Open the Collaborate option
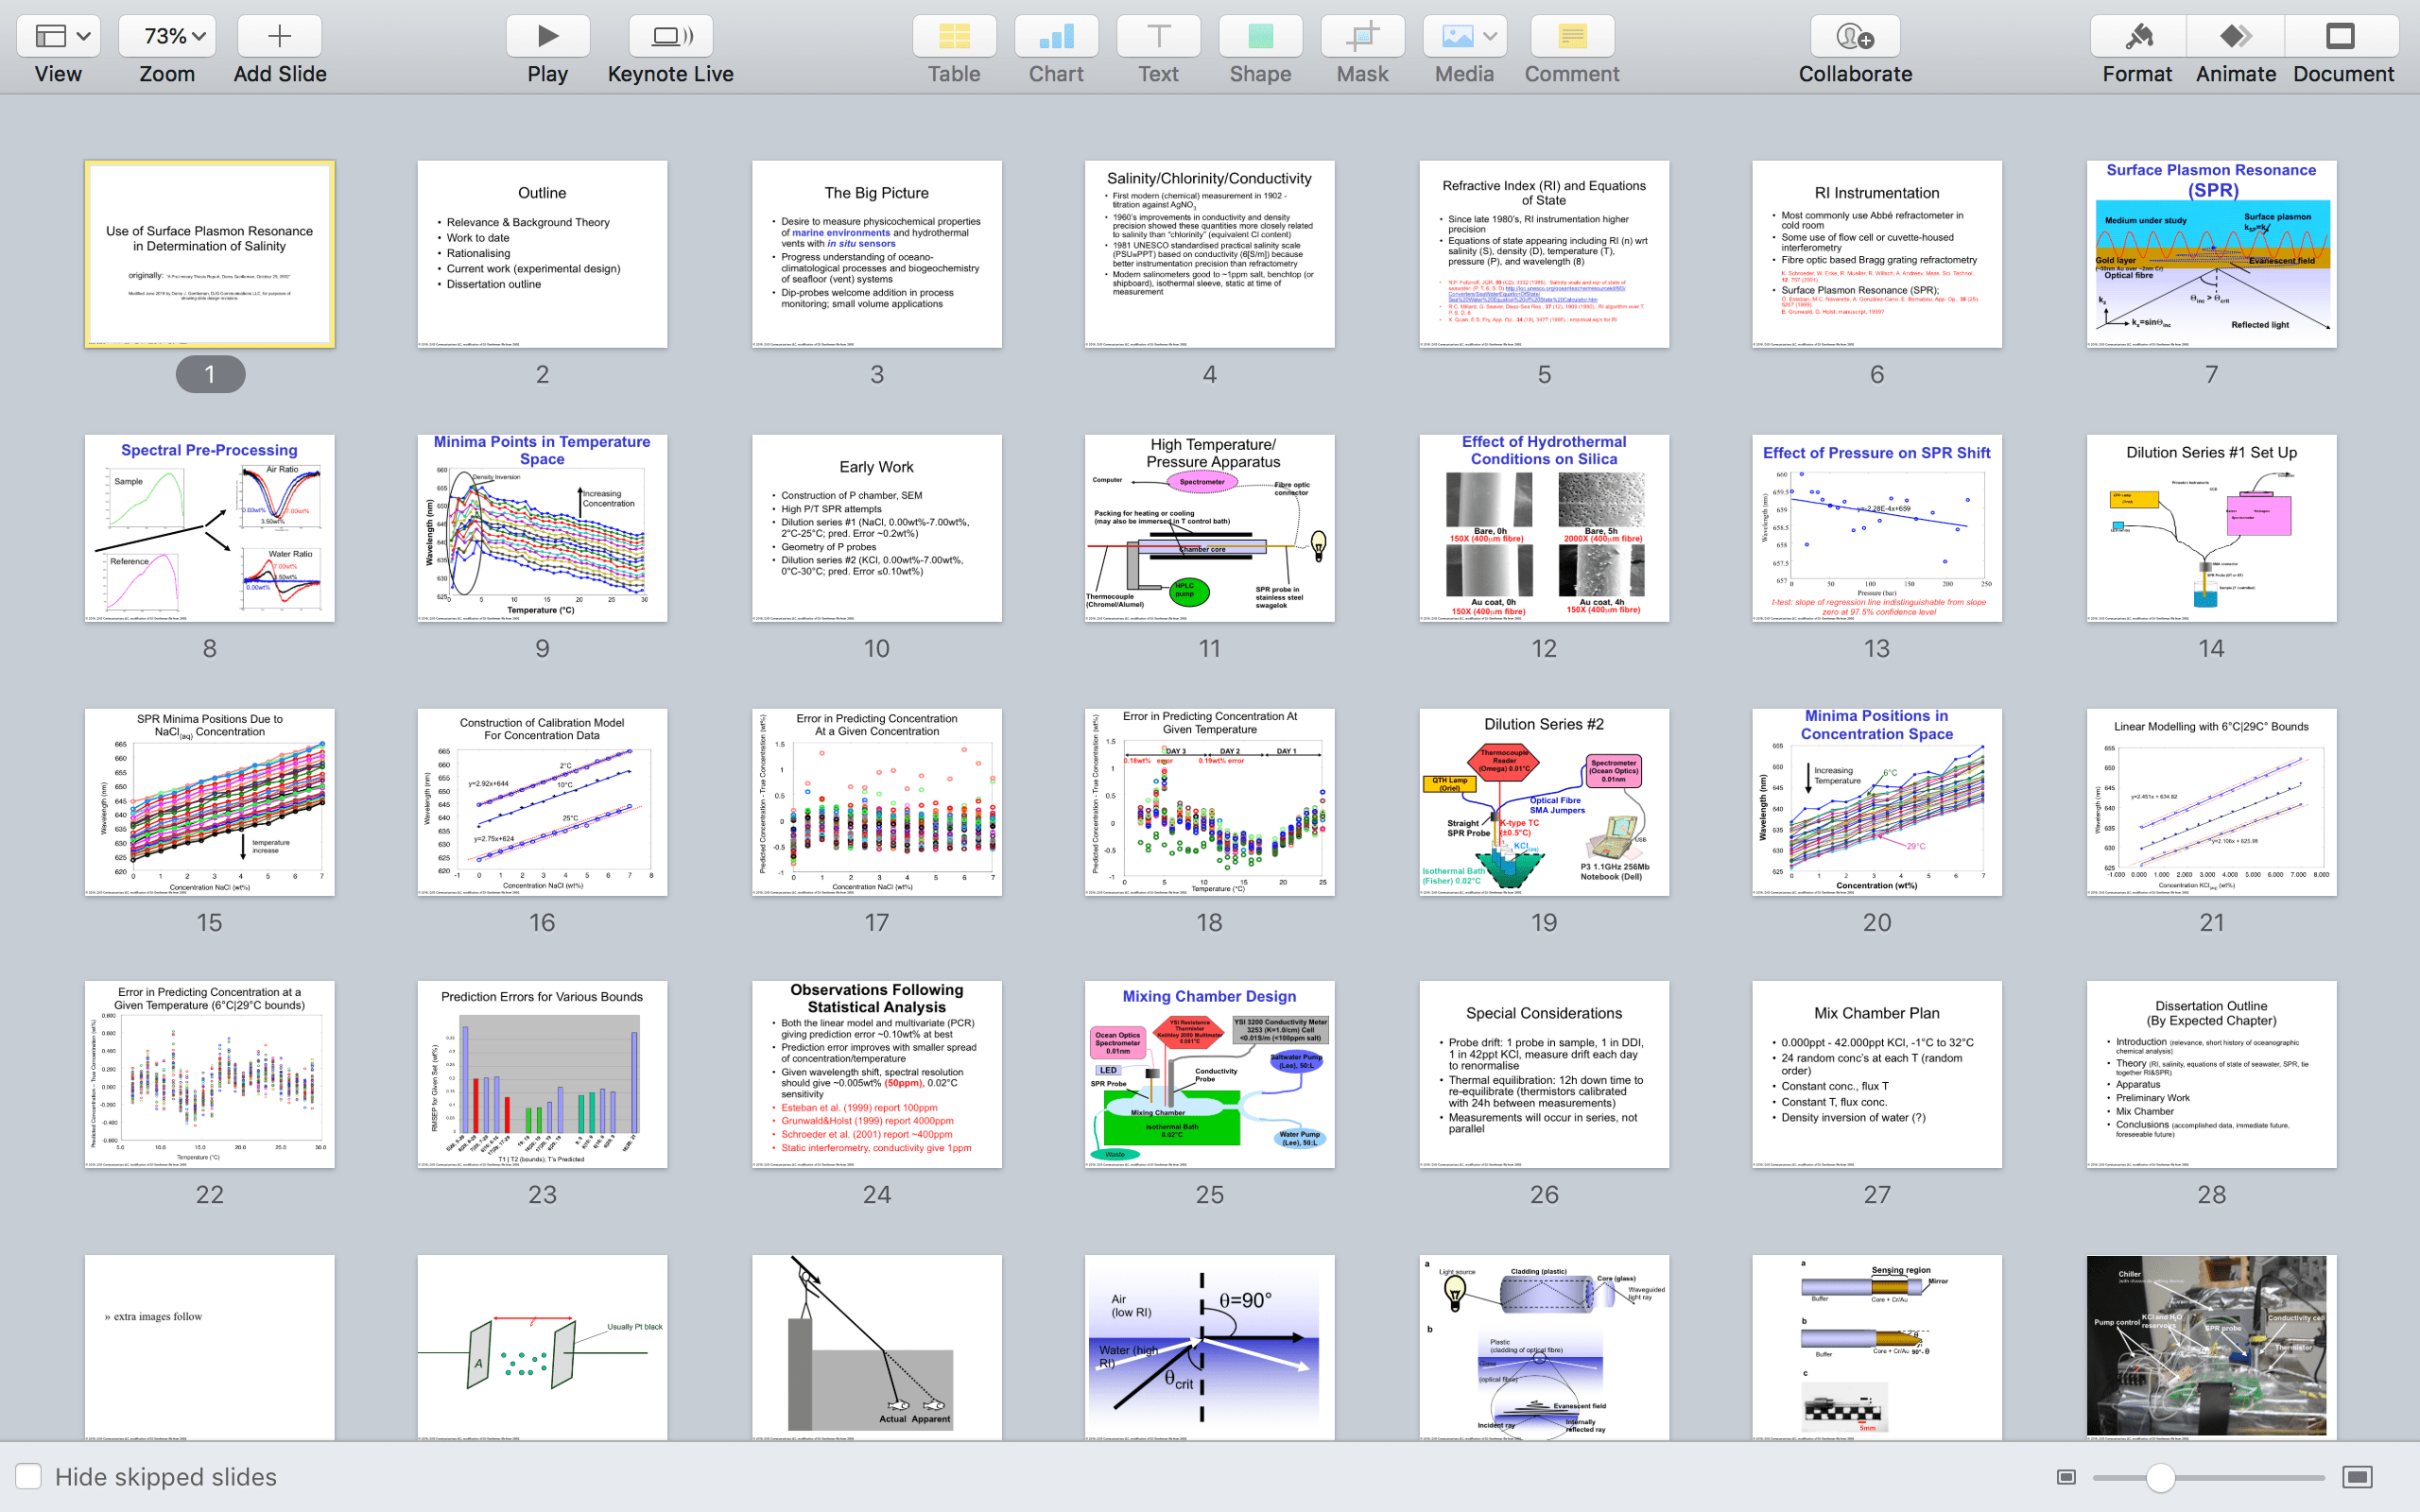The height and width of the screenshot is (1512, 2420). (x=1854, y=37)
